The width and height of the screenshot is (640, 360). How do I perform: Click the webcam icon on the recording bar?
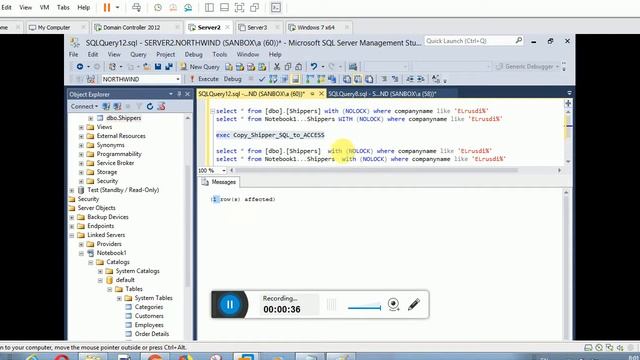tap(393, 304)
